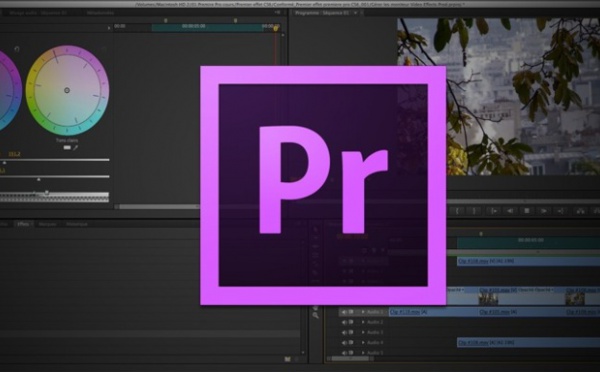This screenshot has width=600, height=372.
Task: Click center point of Tons clairs color wheel
Action: [x=67, y=90]
